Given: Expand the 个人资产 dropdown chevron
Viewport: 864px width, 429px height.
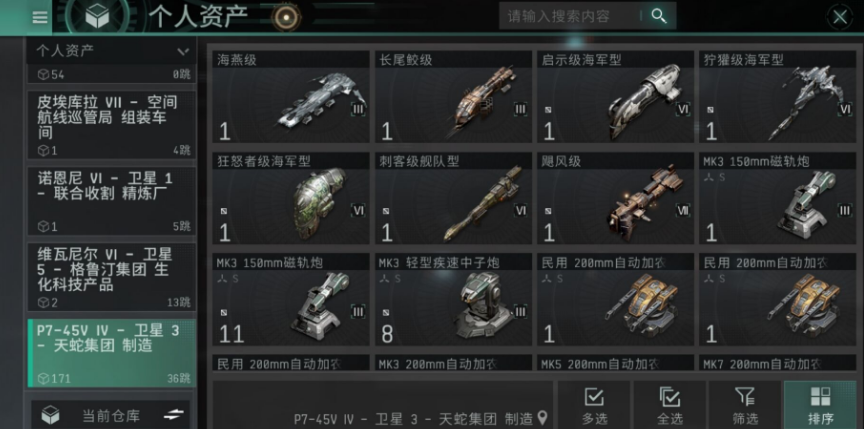Looking at the screenshot, I should (x=183, y=52).
